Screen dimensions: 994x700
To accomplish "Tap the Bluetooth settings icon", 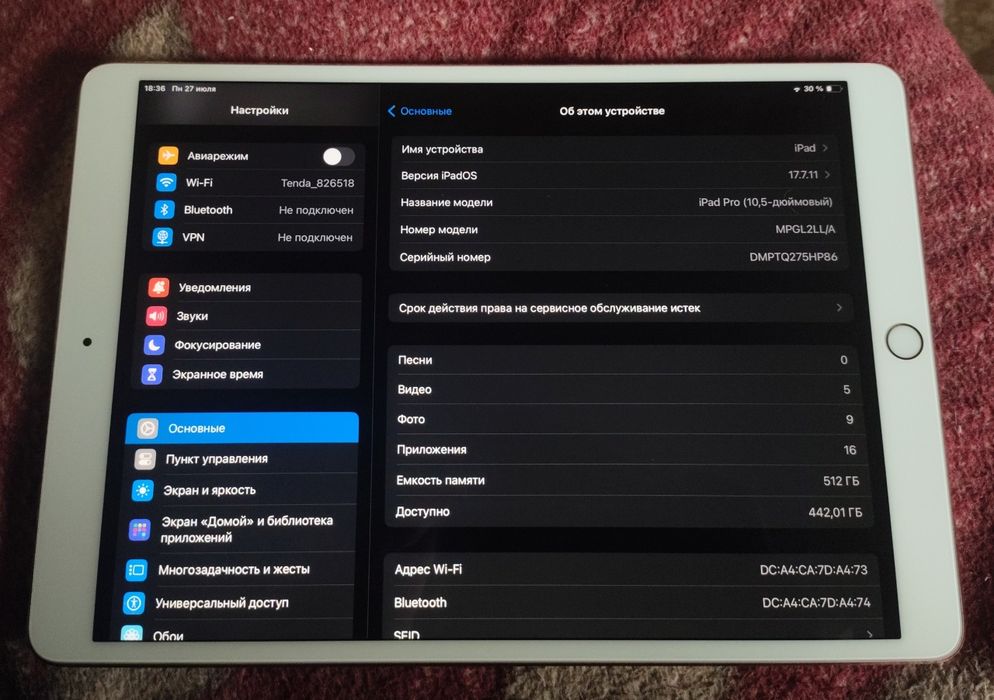I will pyautogui.click(x=164, y=209).
